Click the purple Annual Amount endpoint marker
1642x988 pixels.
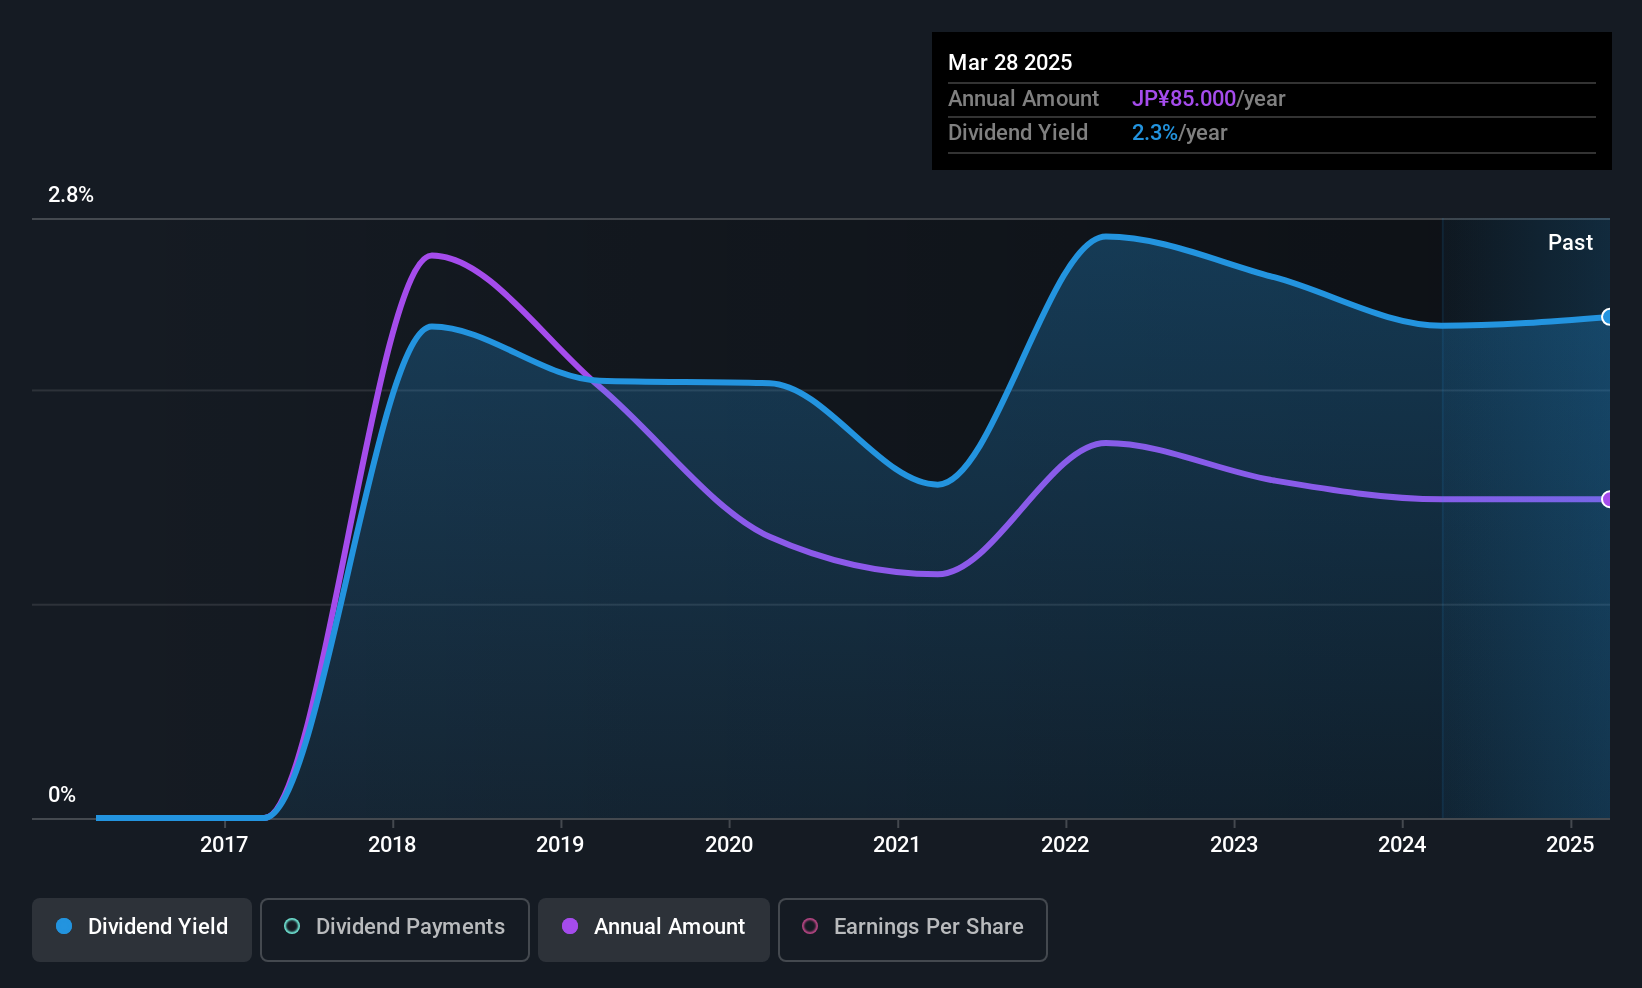[1607, 499]
